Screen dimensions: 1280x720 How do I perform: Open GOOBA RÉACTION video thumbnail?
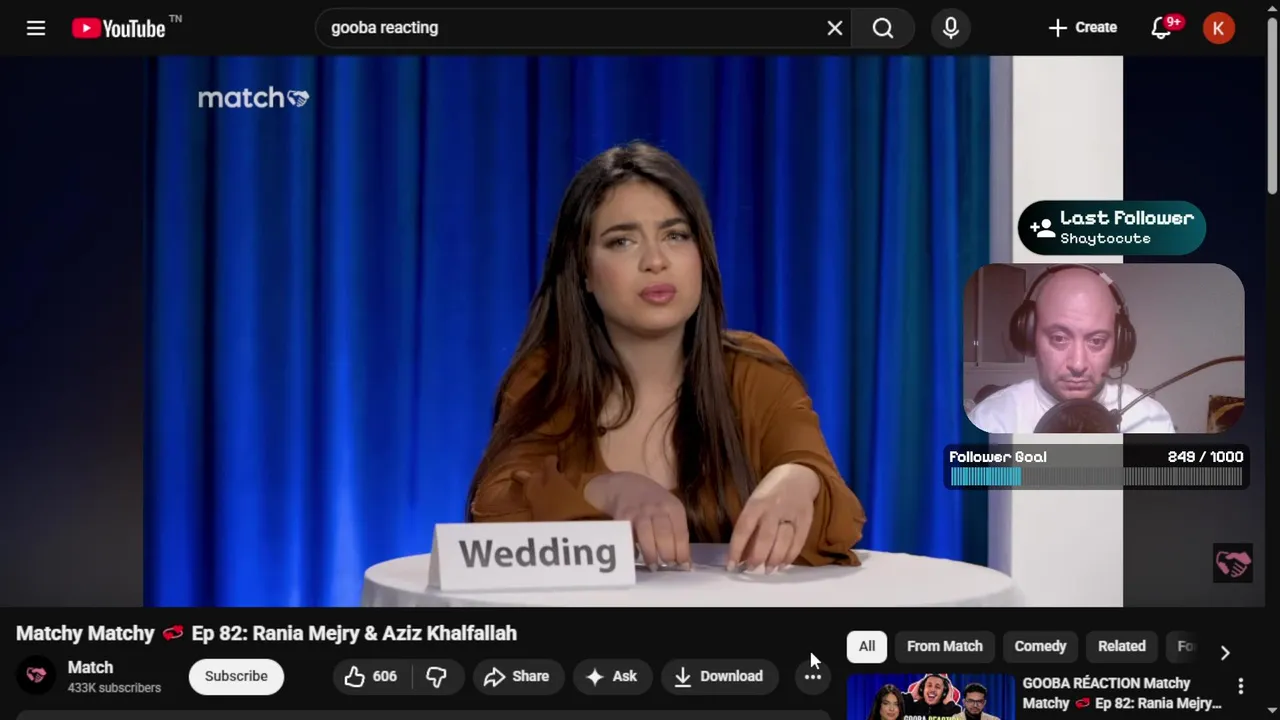pos(930,697)
